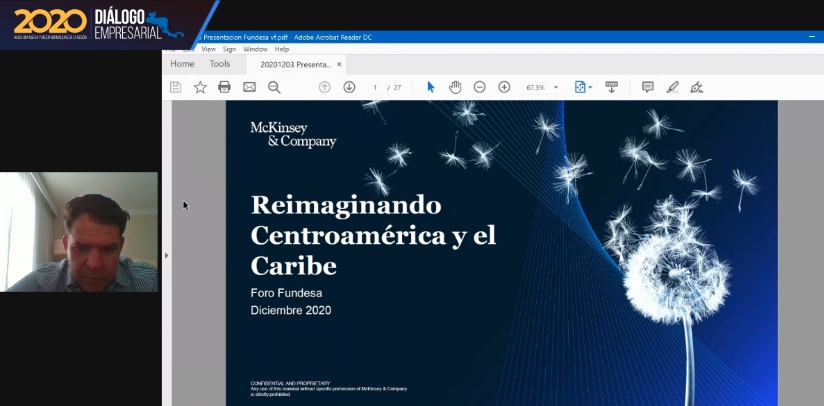Click the page number input field

(376, 87)
